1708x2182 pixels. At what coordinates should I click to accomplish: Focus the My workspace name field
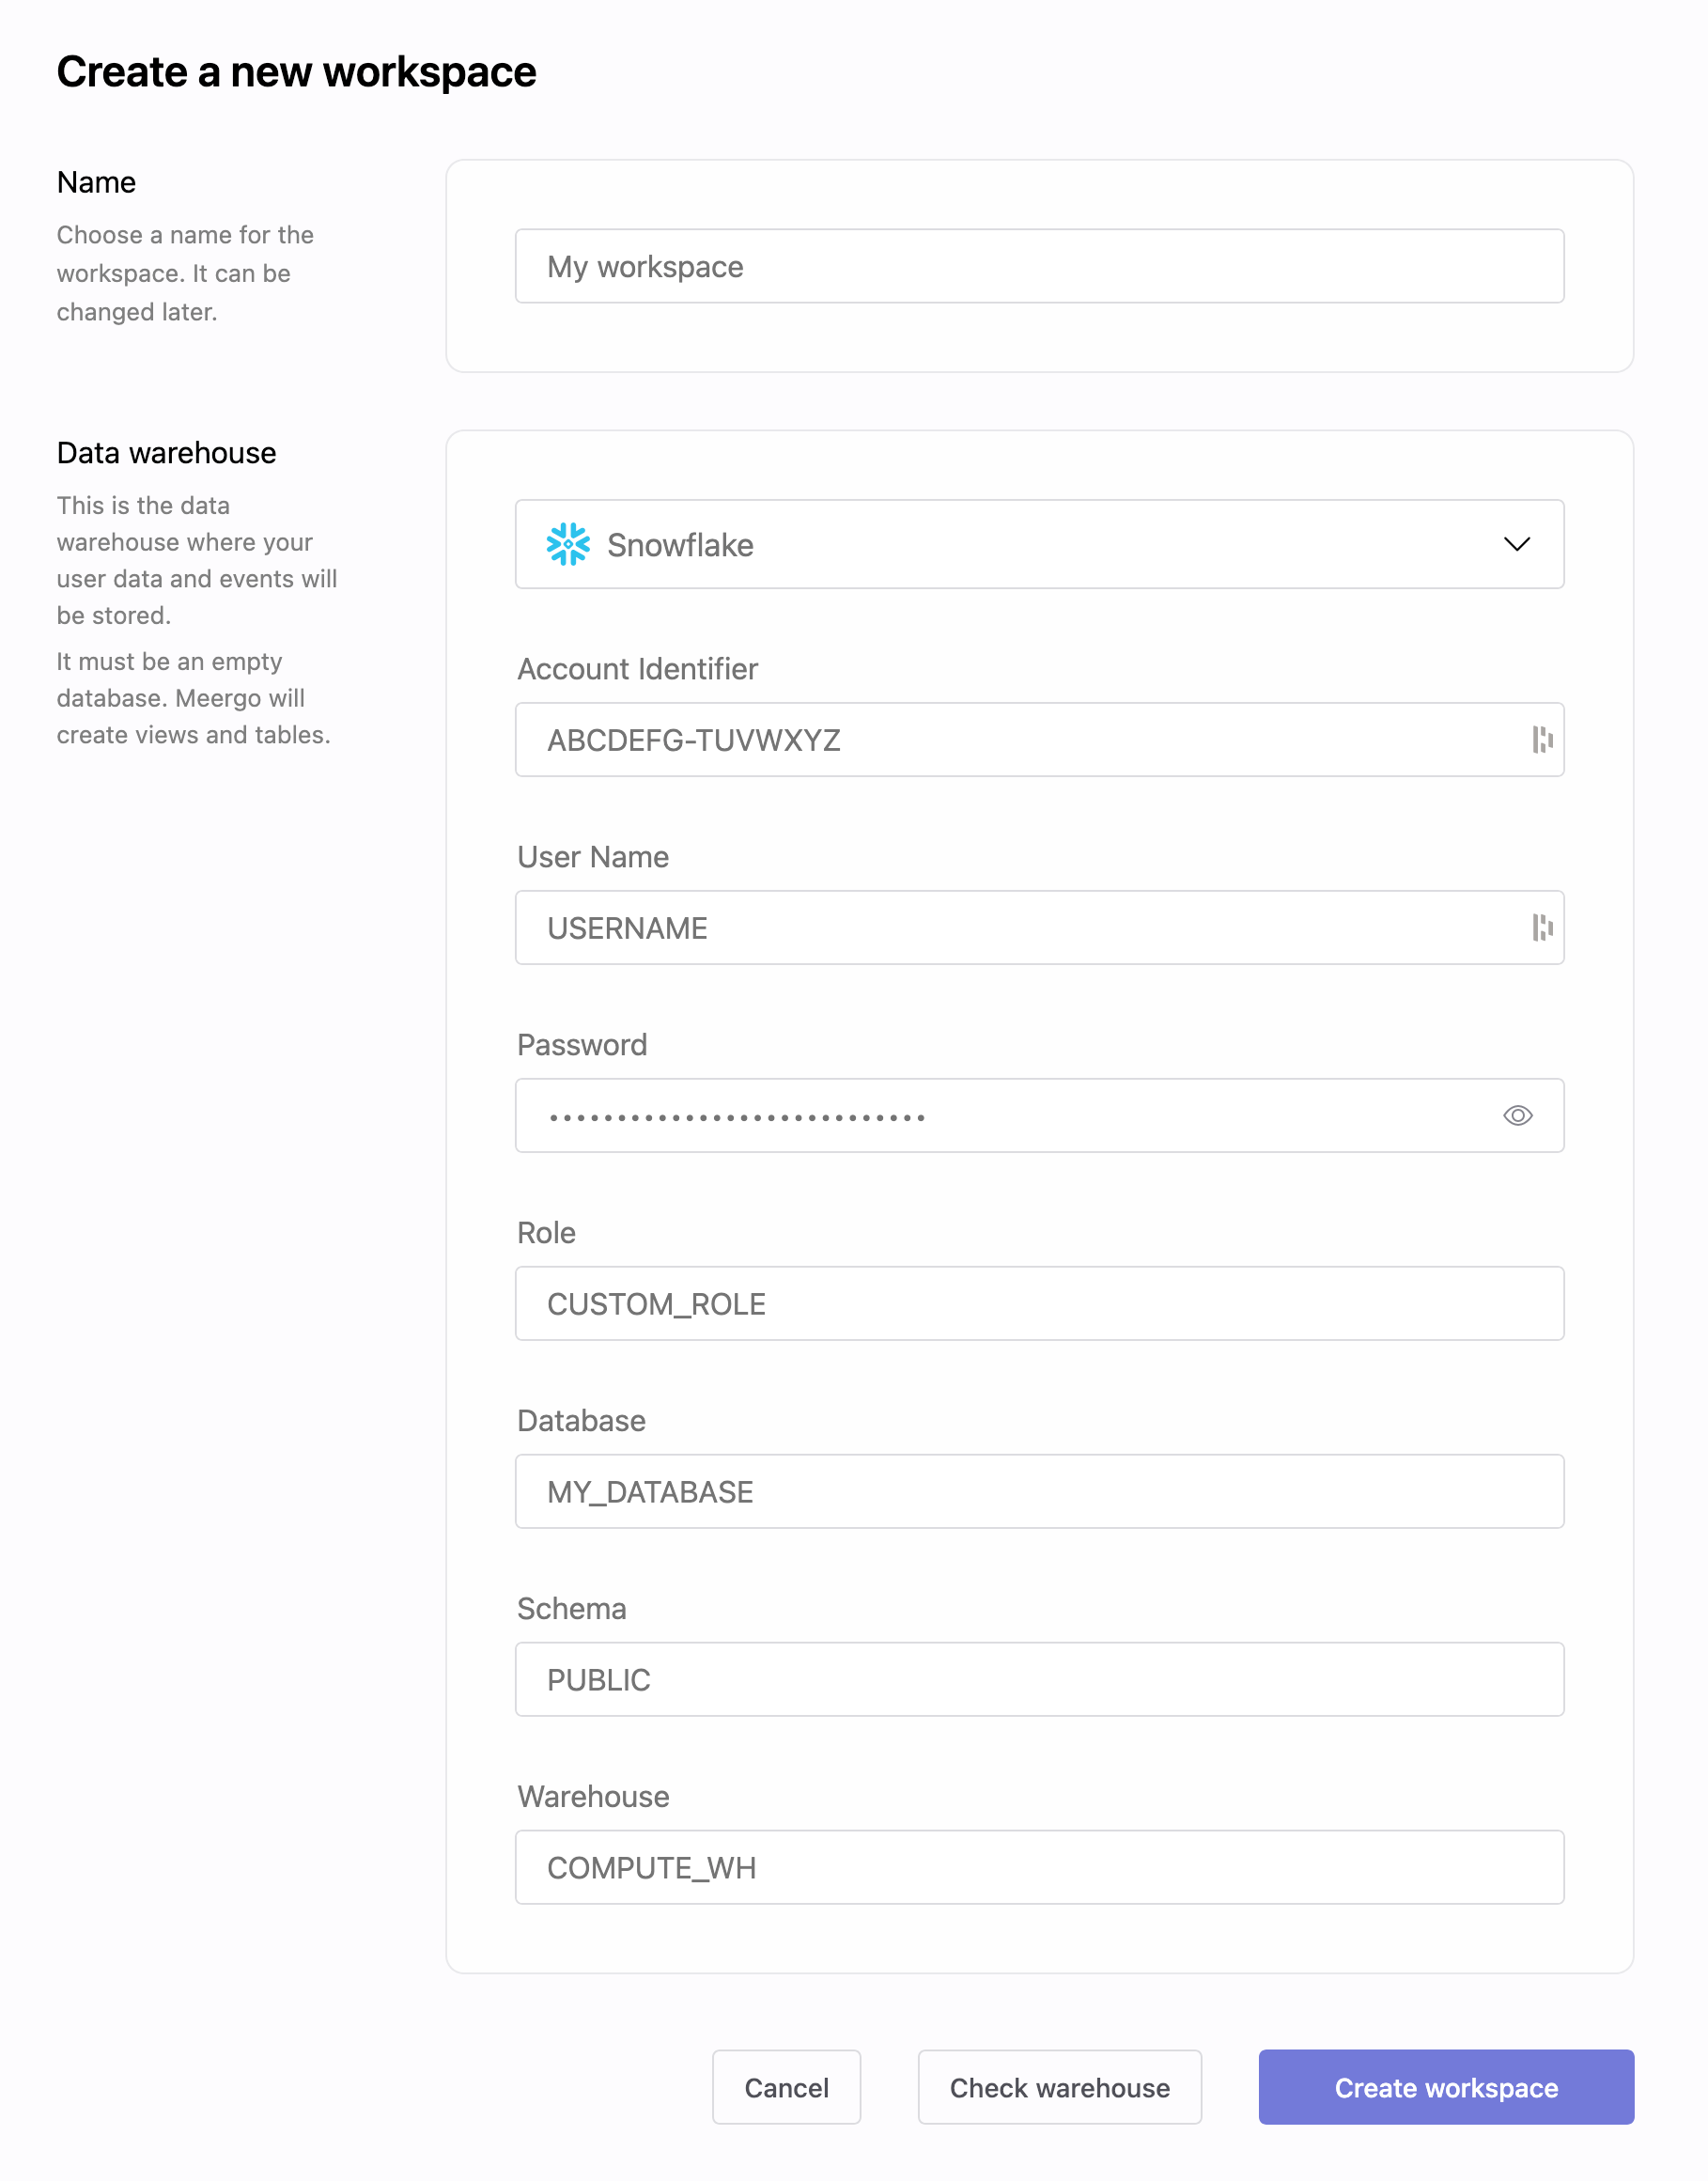click(1038, 266)
